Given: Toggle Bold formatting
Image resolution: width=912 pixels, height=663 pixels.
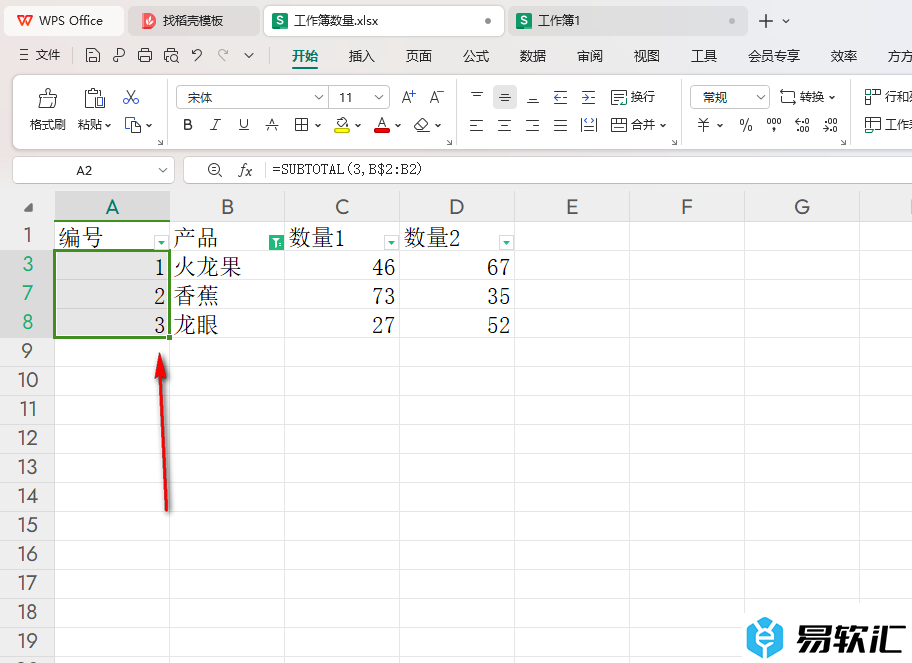Looking at the screenshot, I should click(x=187, y=124).
